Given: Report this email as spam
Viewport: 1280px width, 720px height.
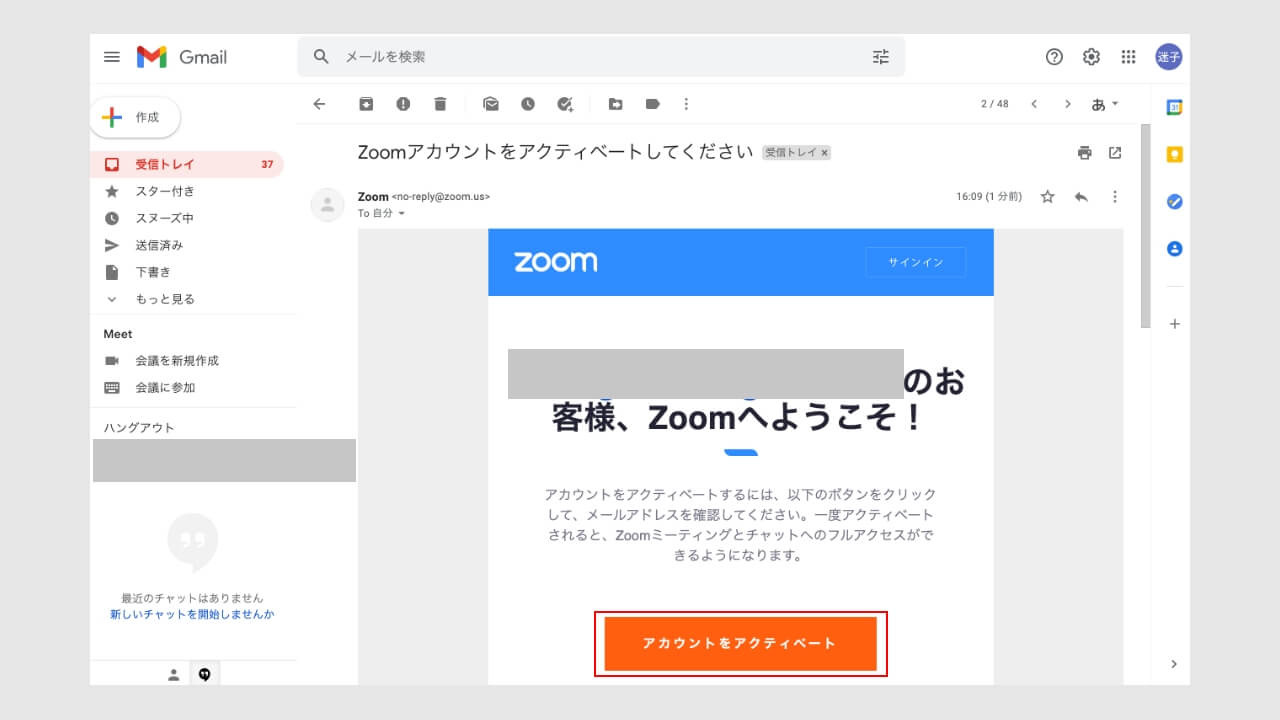Looking at the screenshot, I should (x=403, y=104).
